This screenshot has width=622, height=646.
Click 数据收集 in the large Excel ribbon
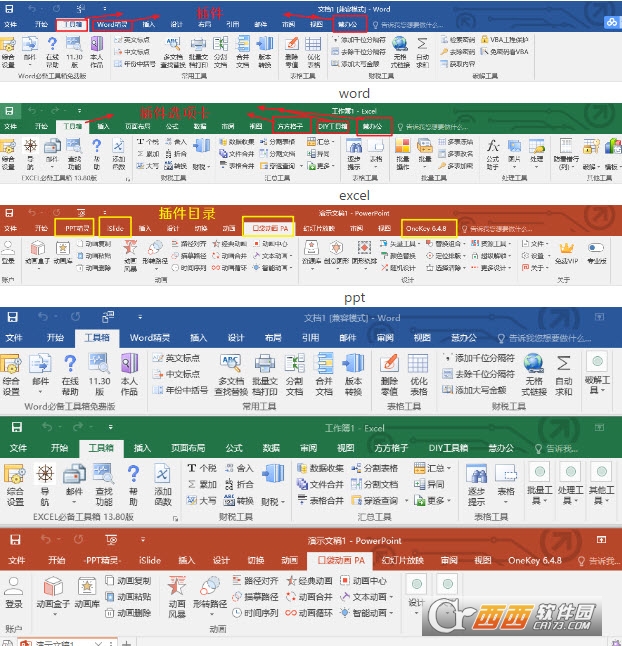pyautogui.click(x=320, y=468)
